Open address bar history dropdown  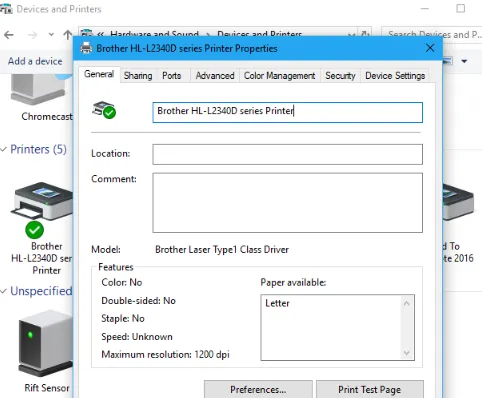[351, 34]
